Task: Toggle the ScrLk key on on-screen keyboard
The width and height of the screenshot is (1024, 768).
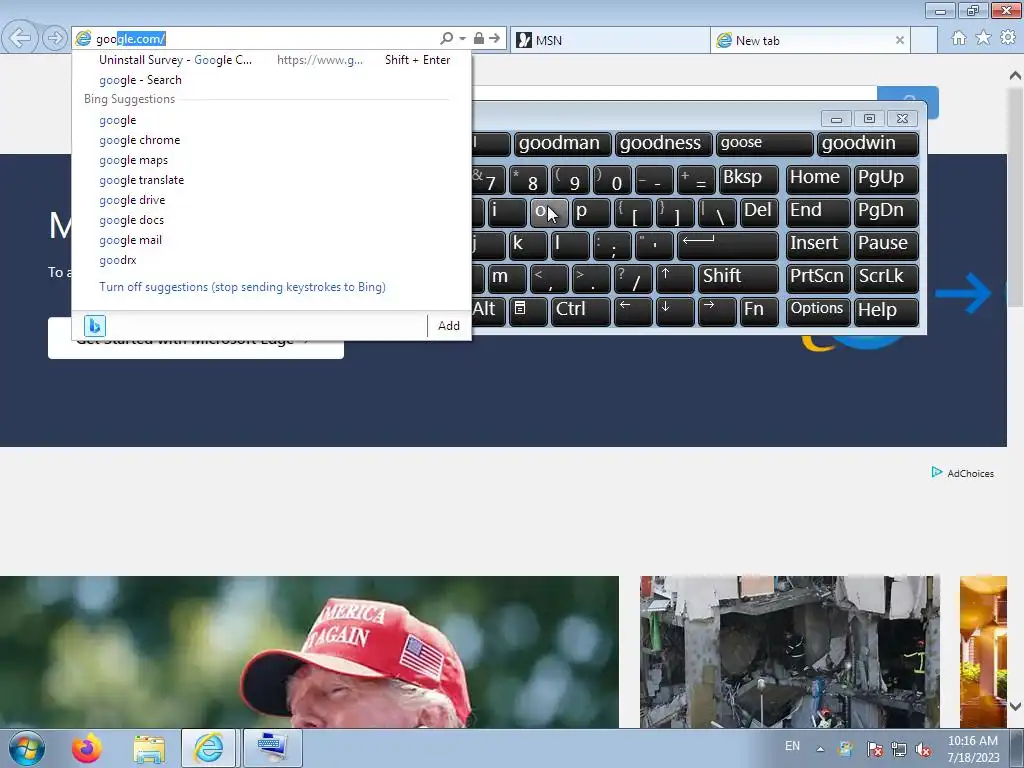Action: [886, 278]
